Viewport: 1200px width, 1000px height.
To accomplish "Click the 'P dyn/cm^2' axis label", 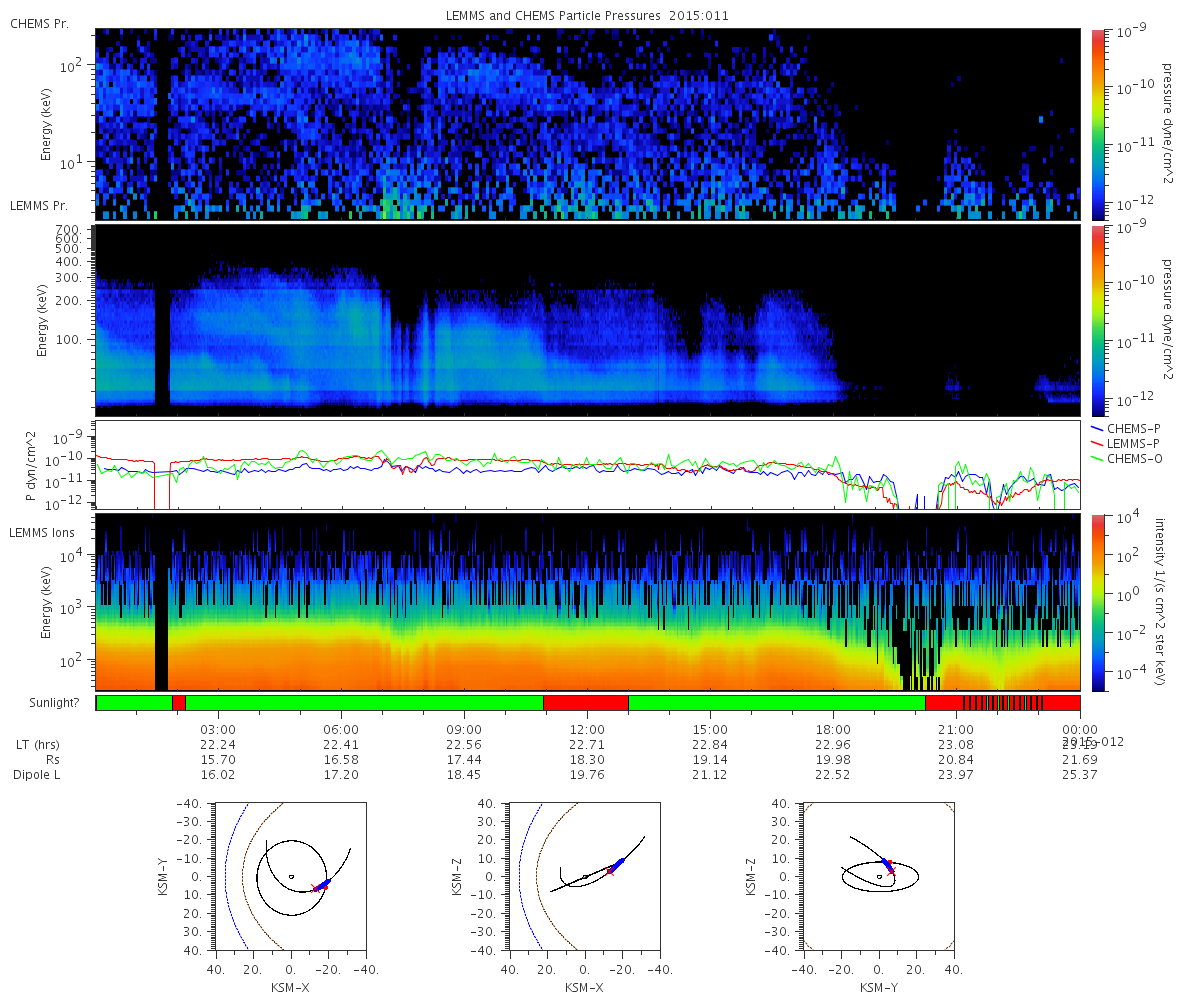I will pos(31,467).
